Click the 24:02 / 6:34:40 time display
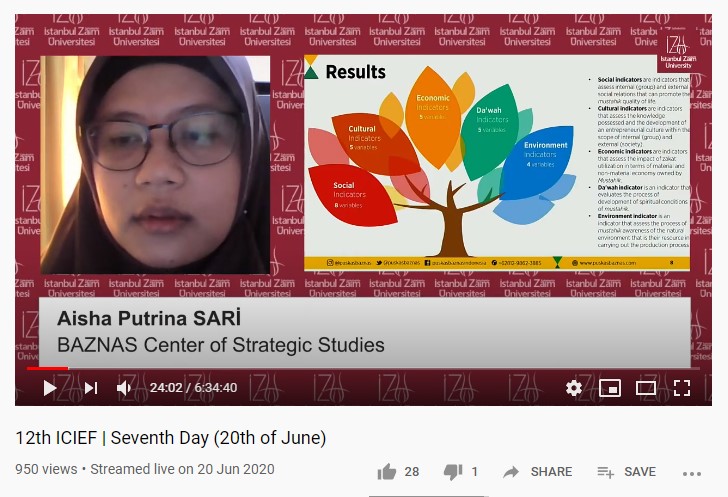This screenshot has width=728, height=497. (193, 388)
